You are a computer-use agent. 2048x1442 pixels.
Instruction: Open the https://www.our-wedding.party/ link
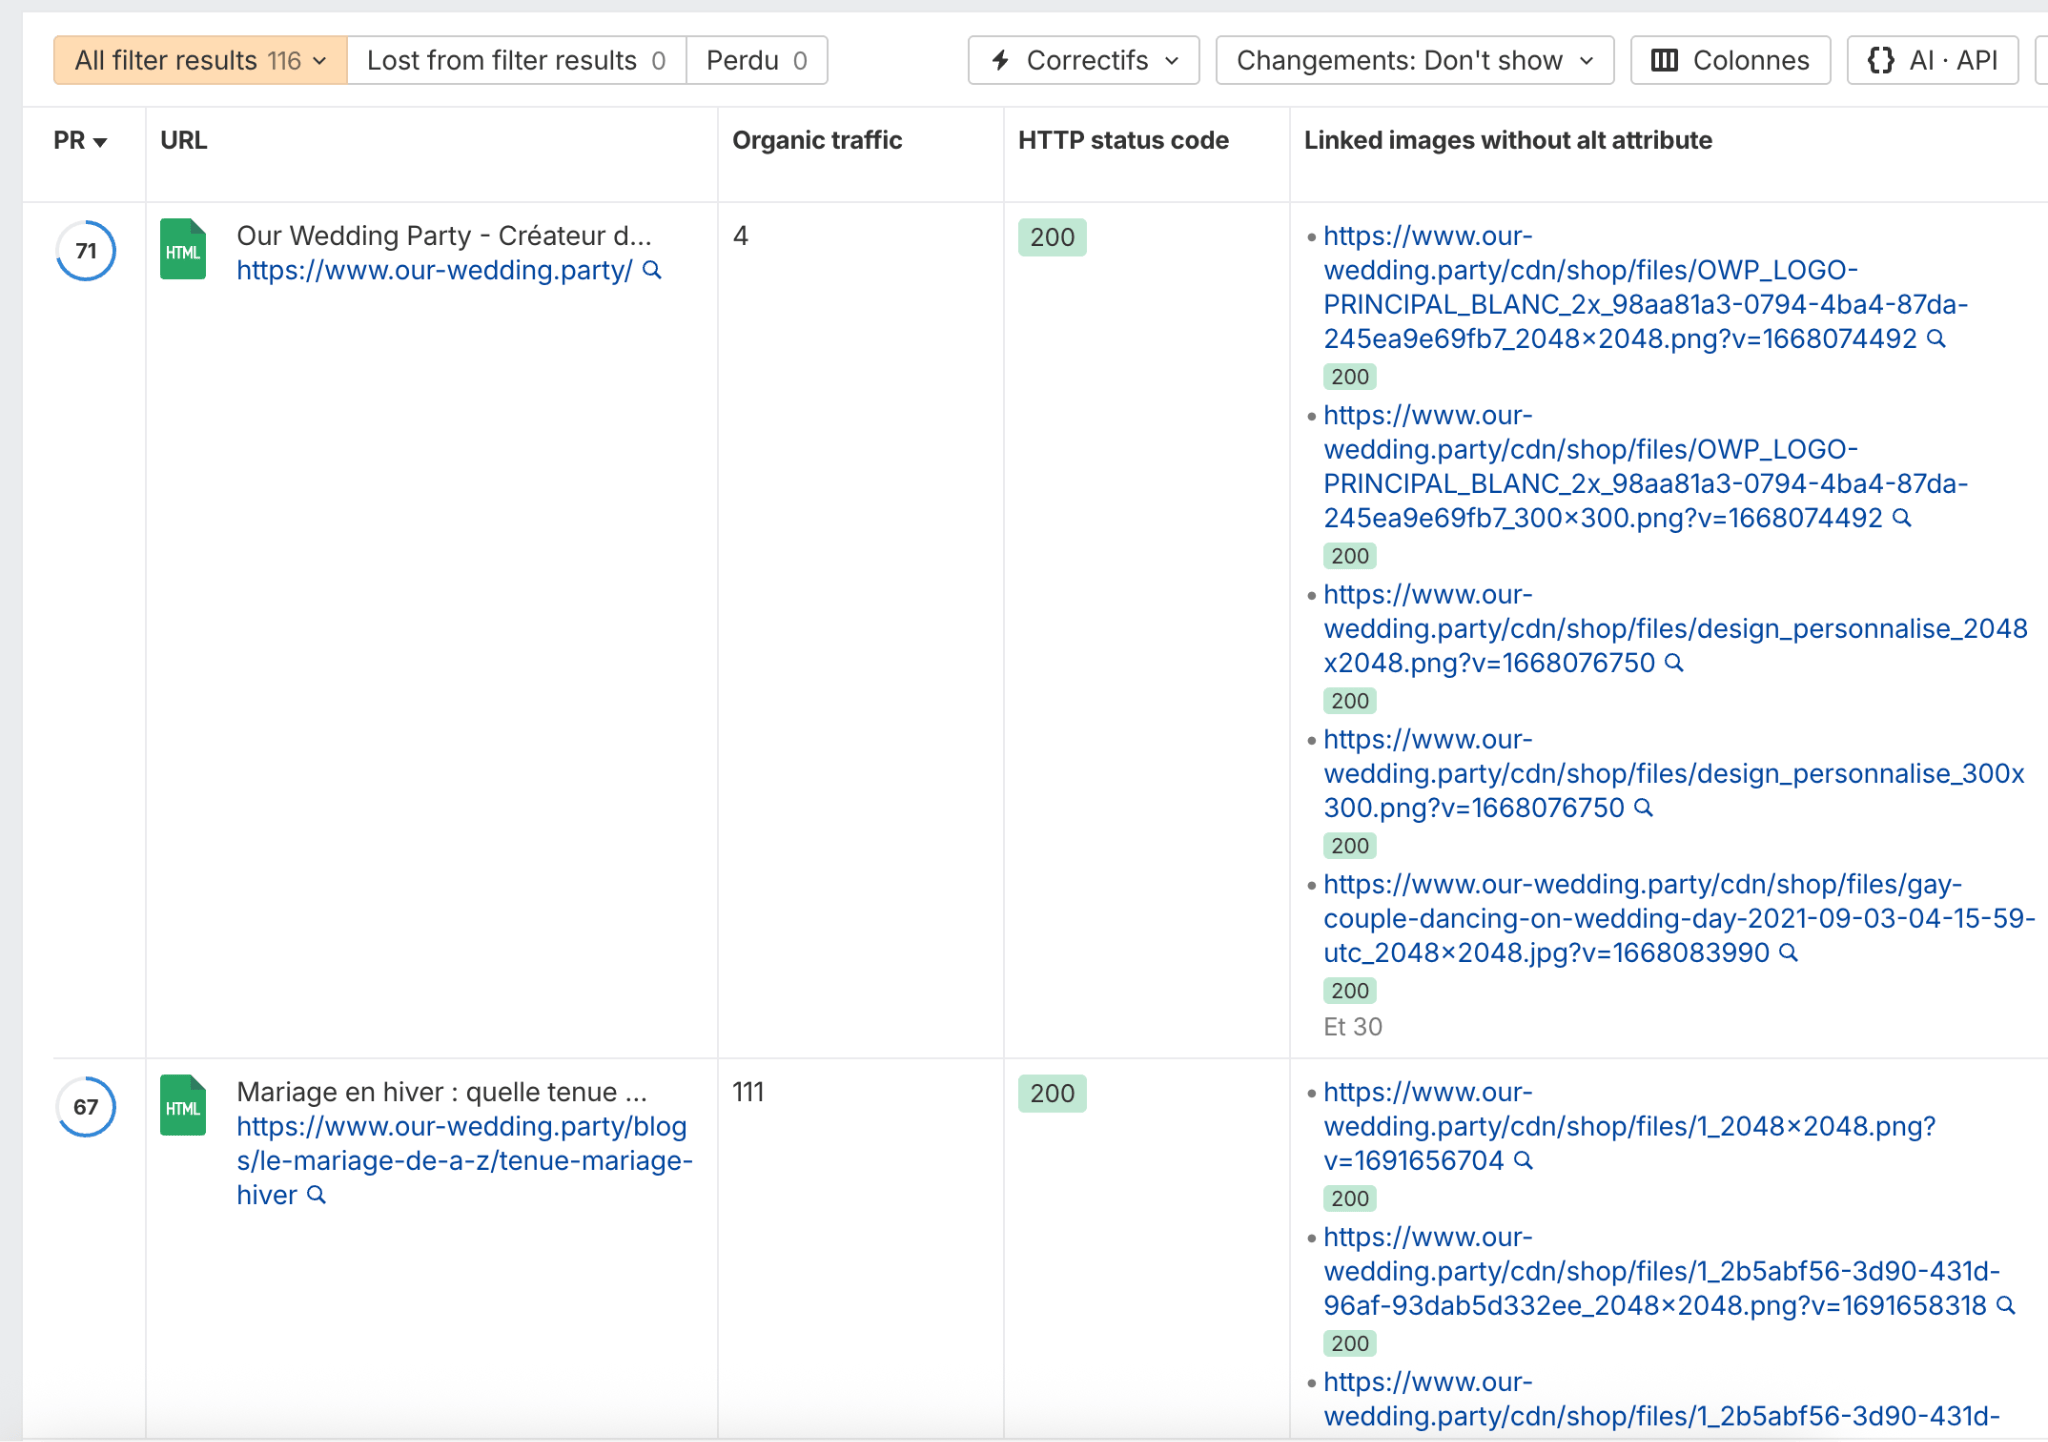pyautogui.click(x=434, y=271)
